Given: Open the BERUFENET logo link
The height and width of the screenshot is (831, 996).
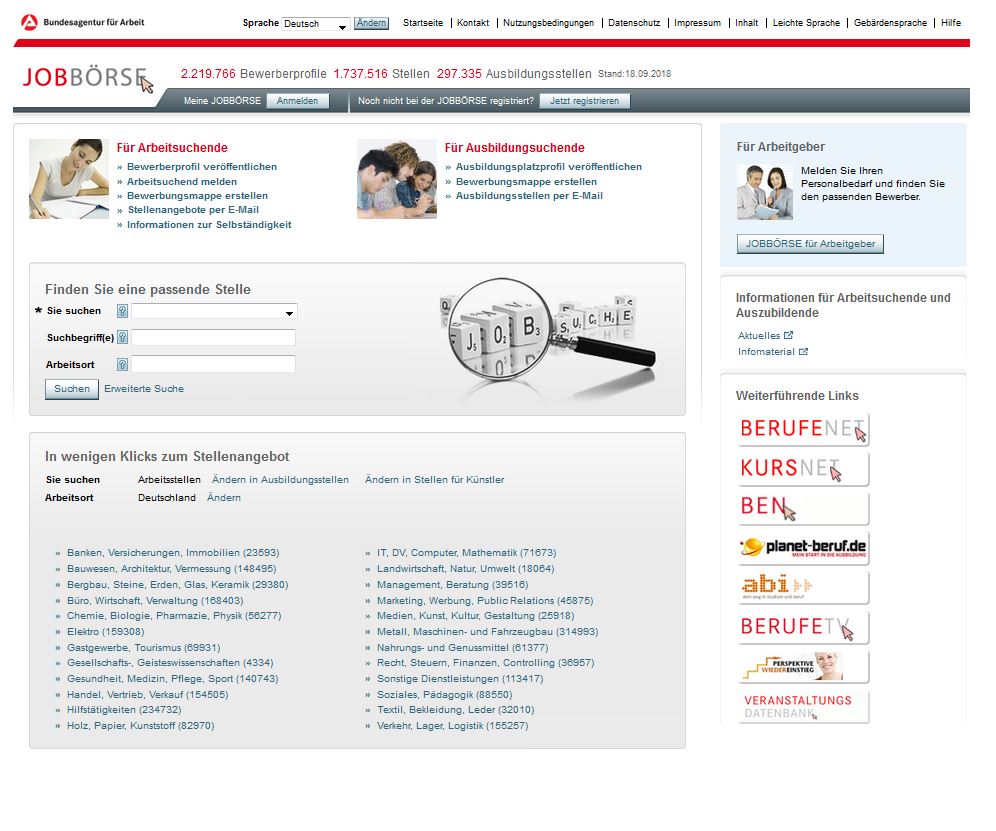Looking at the screenshot, I should click(804, 429).
